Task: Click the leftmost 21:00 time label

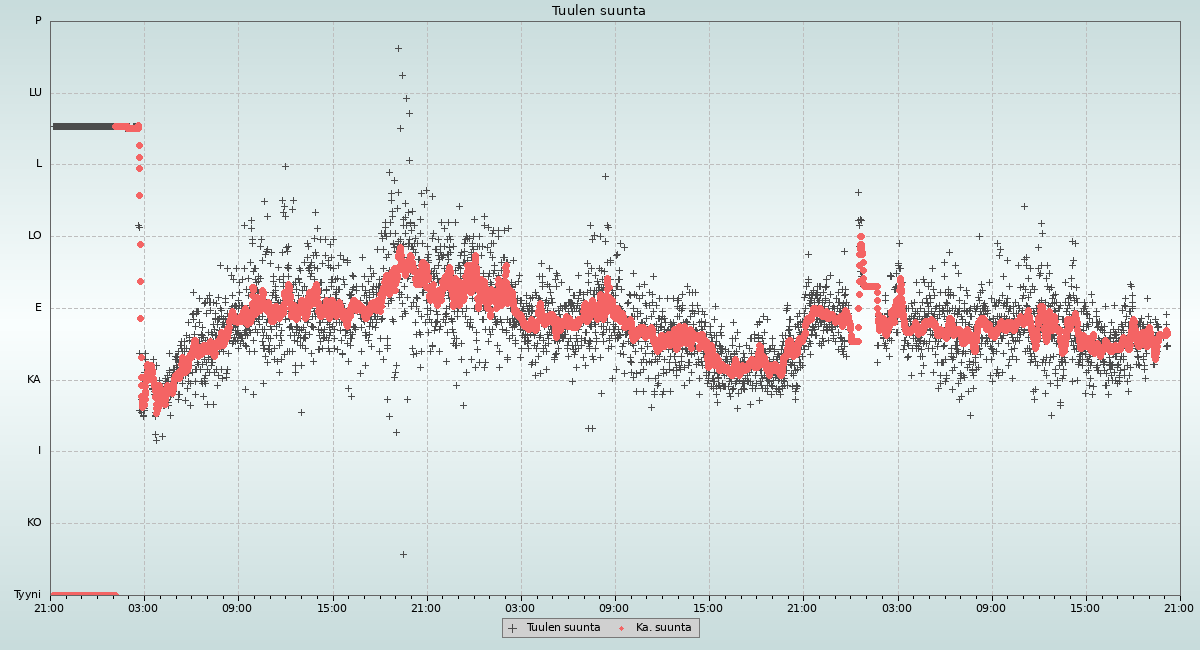Action: tap(49, 607)
